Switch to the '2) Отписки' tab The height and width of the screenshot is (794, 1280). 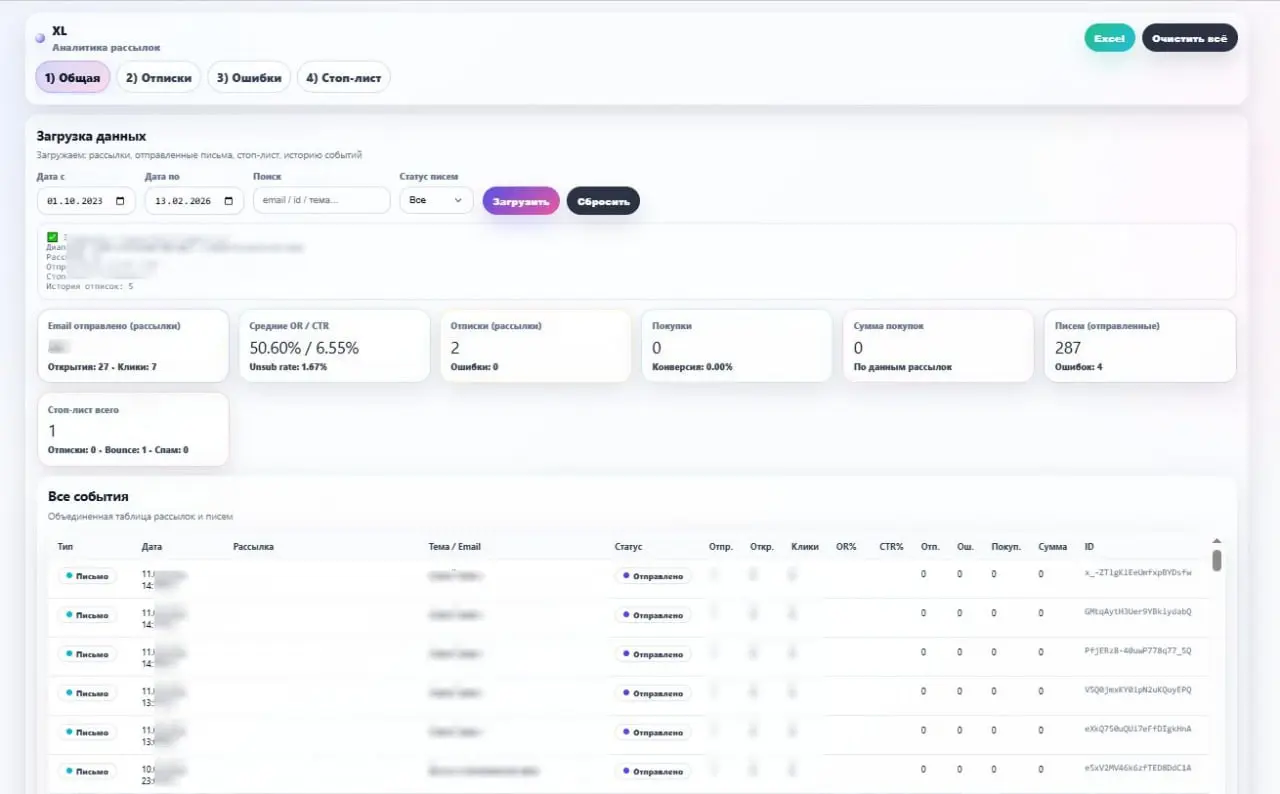tap(159, 77)
